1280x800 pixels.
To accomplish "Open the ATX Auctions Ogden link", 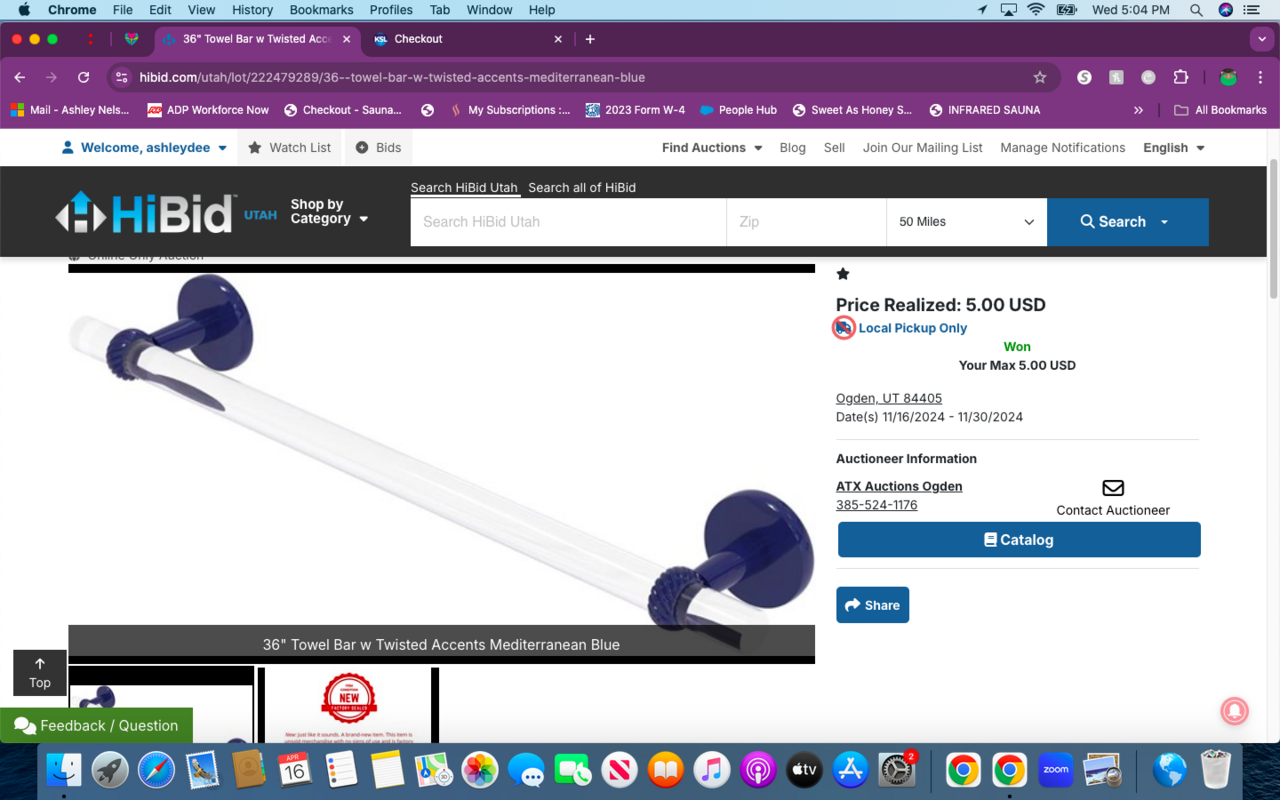I will click(898, 486).
